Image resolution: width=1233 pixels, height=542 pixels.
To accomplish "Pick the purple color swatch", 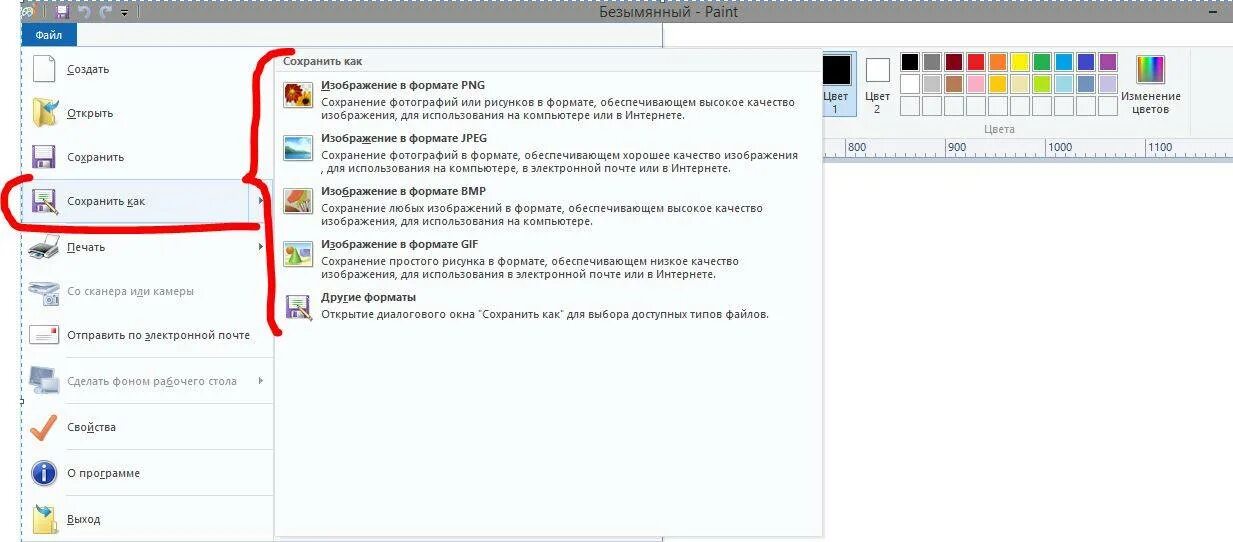I will pos(1108,62).
